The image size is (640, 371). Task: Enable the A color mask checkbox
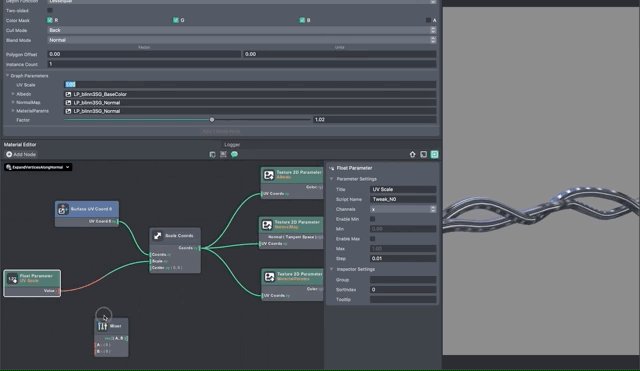coord(428,20)
